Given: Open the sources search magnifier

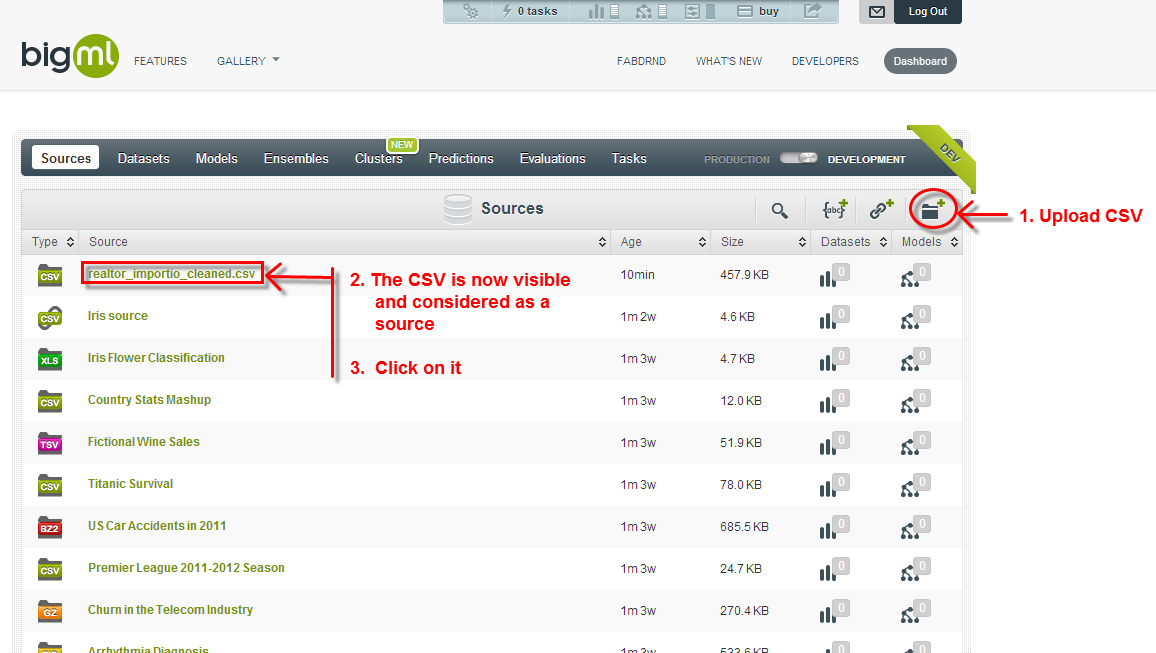Looking at the screenshot, I should [x=779, y=211].
